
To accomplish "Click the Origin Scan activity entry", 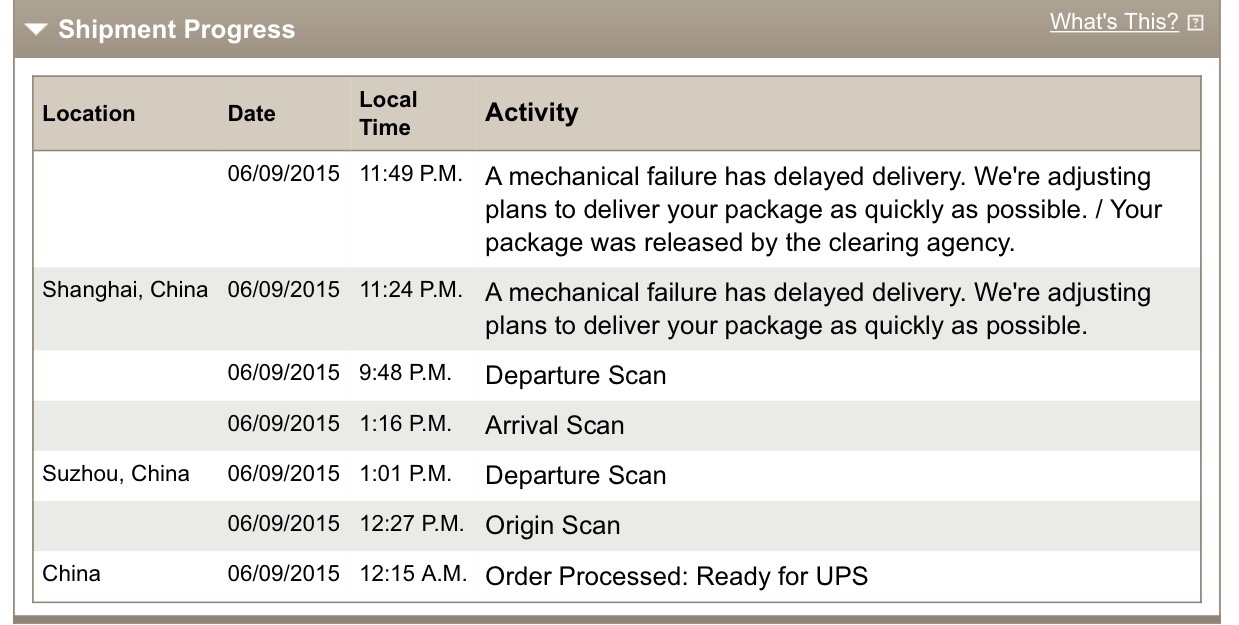I will click(x=552, y=525).
